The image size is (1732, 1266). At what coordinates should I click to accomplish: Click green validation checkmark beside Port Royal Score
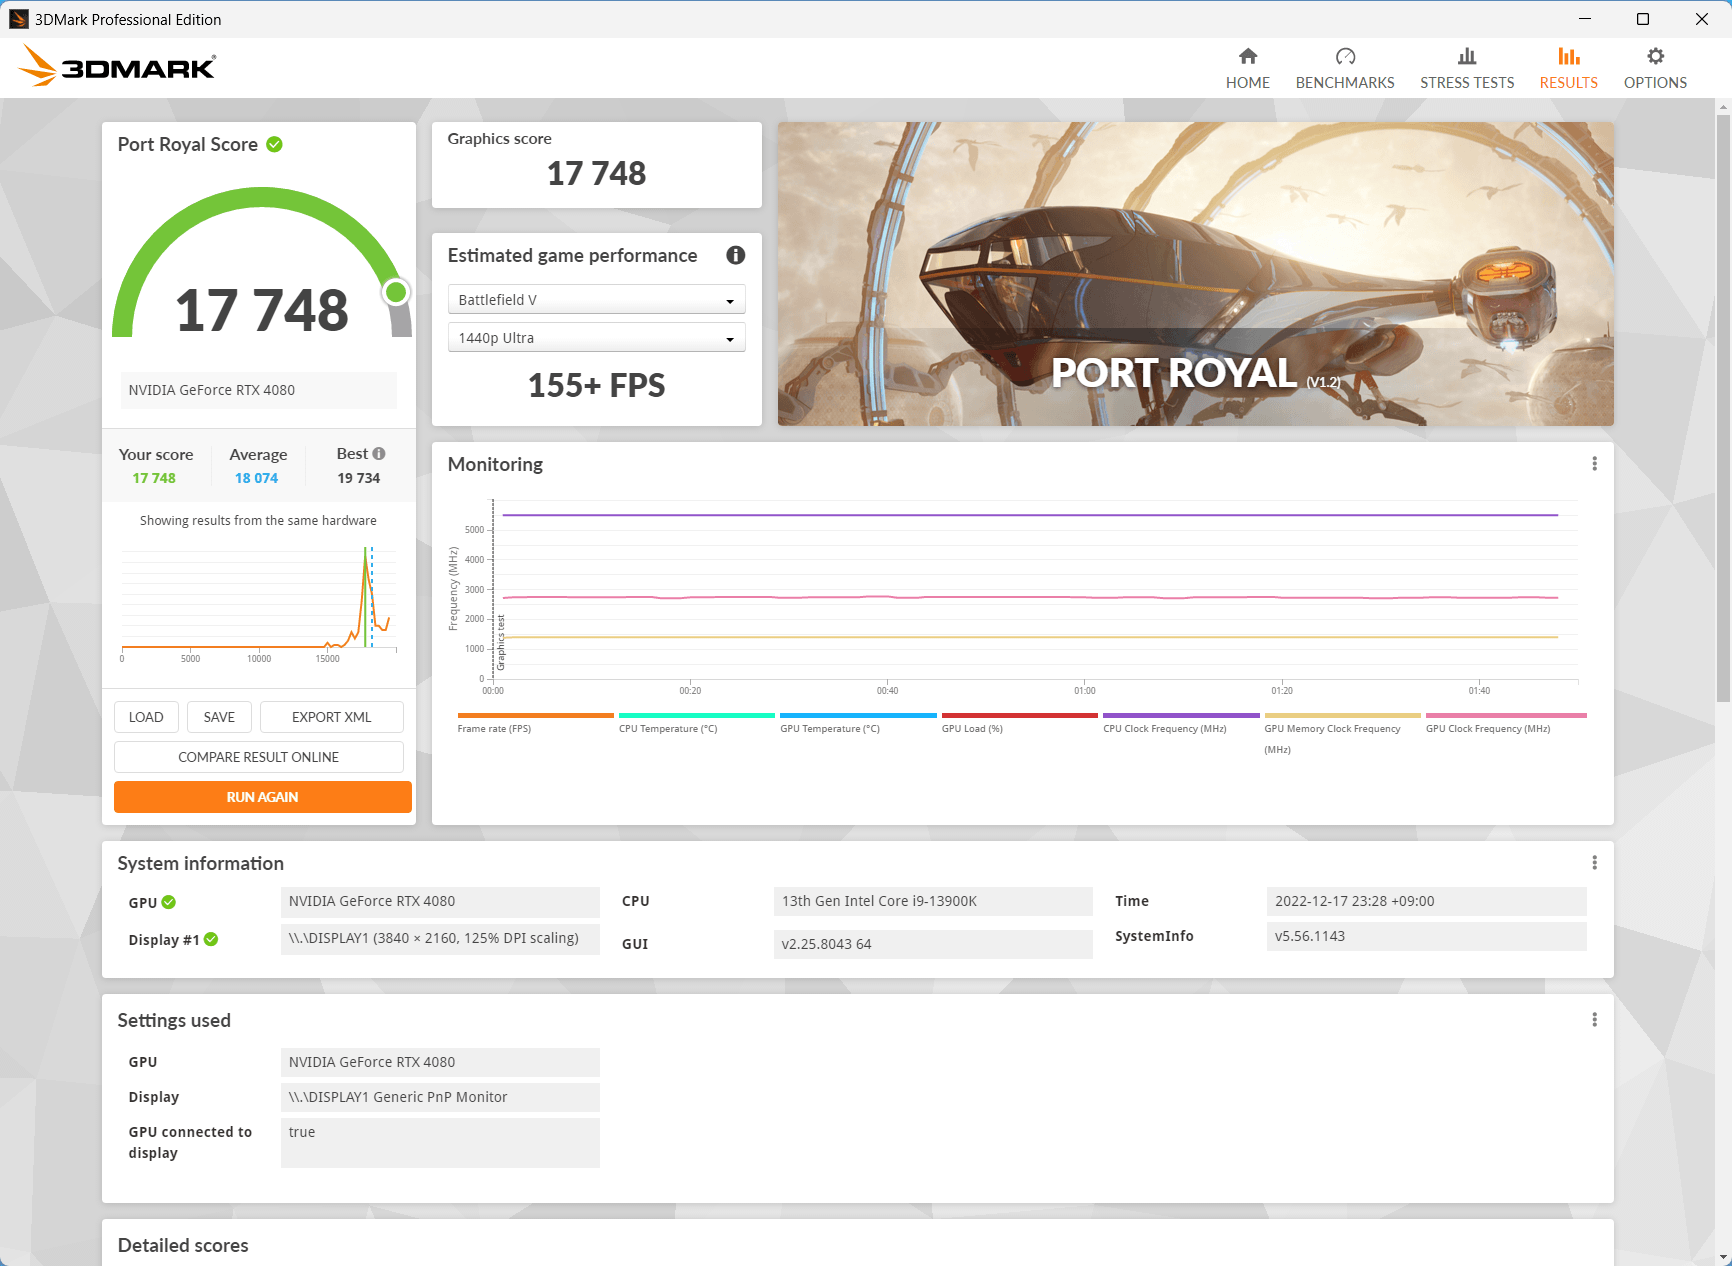pos(275,145)
